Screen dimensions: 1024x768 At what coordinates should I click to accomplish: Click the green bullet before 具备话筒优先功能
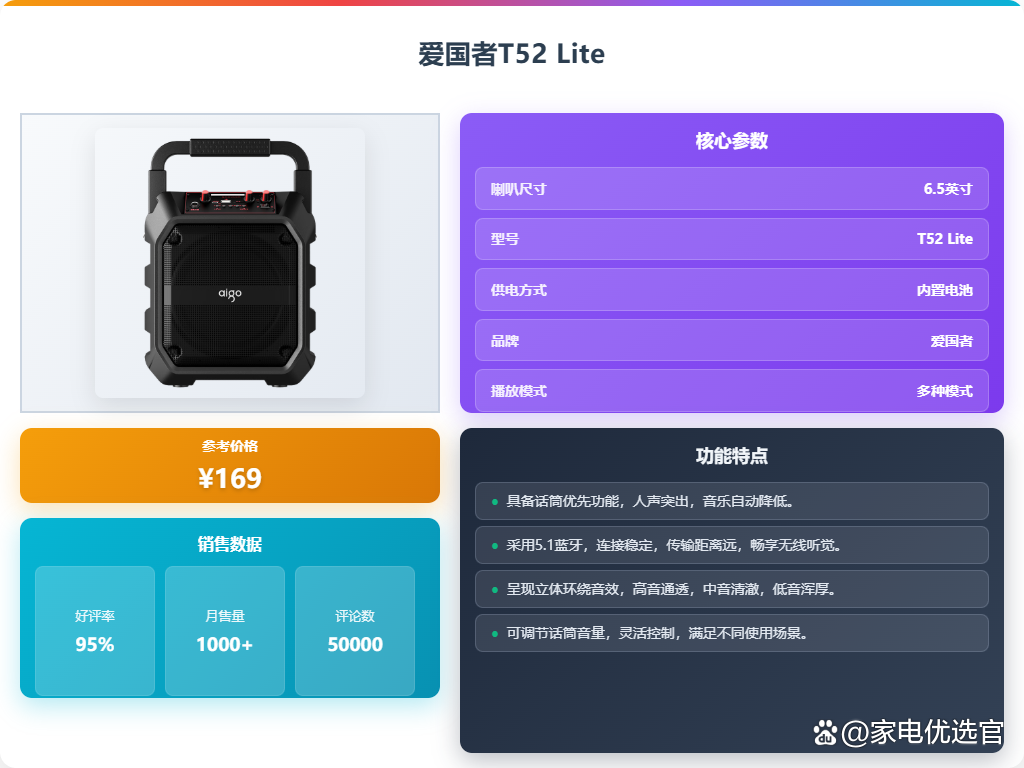pos(494,502)
